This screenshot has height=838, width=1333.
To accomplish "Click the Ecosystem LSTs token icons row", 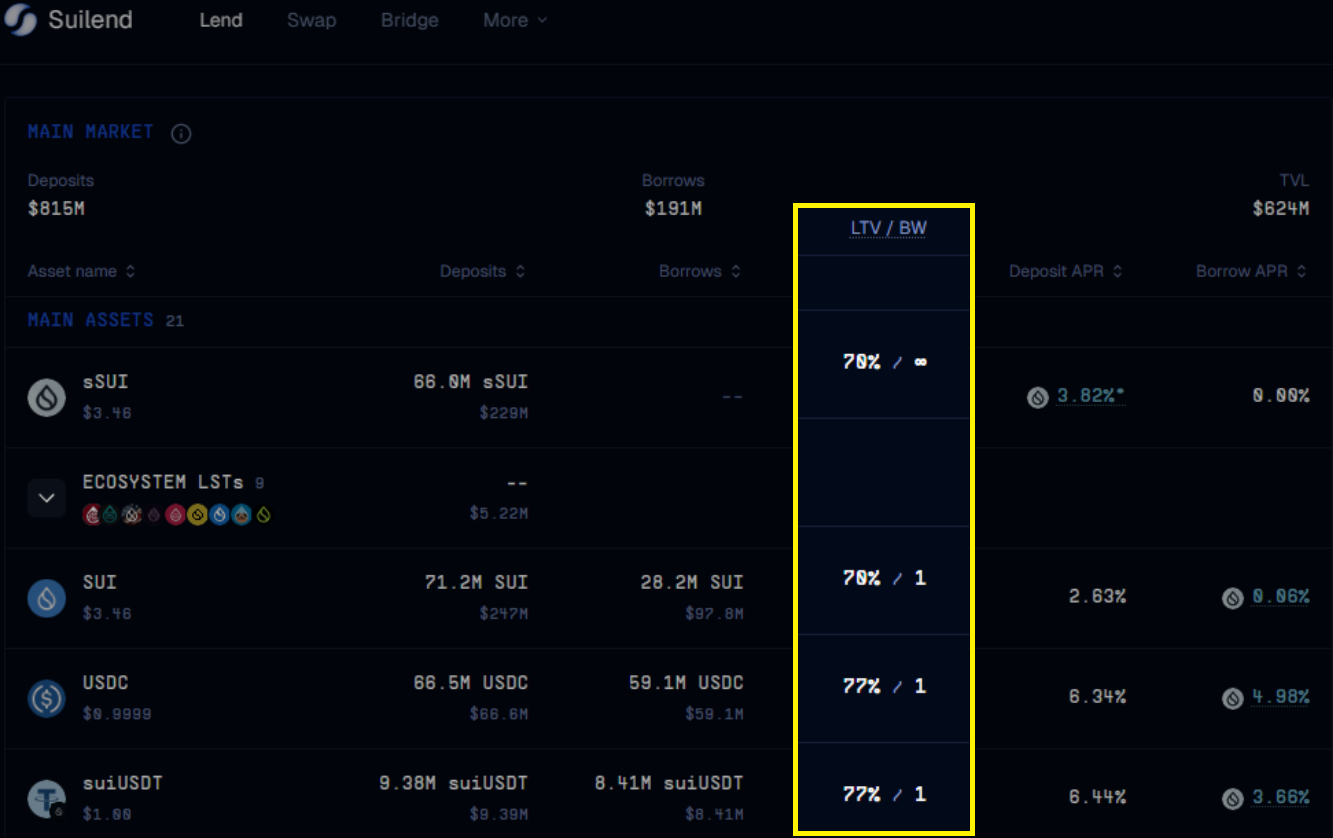I will tap(177, 515).
